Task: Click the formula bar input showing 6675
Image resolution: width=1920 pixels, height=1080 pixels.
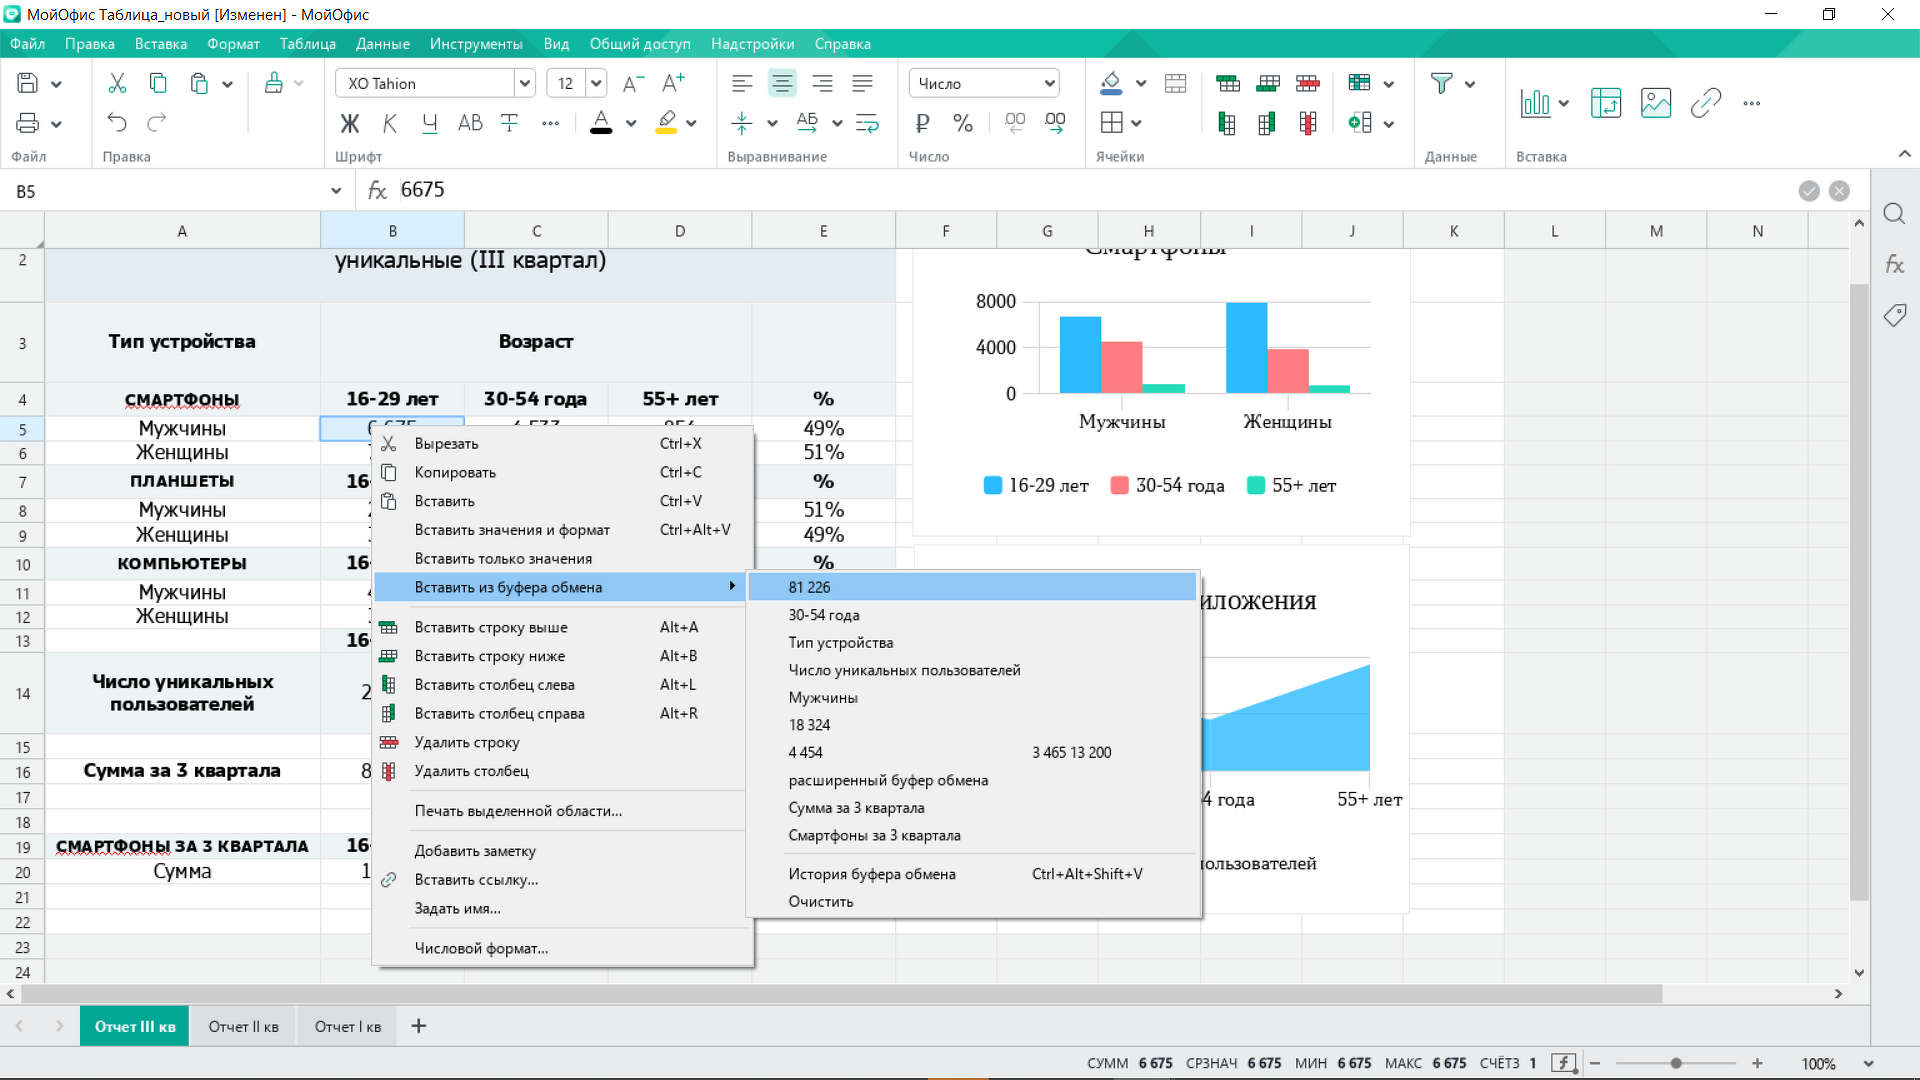Action: [x=1090, y=190]
